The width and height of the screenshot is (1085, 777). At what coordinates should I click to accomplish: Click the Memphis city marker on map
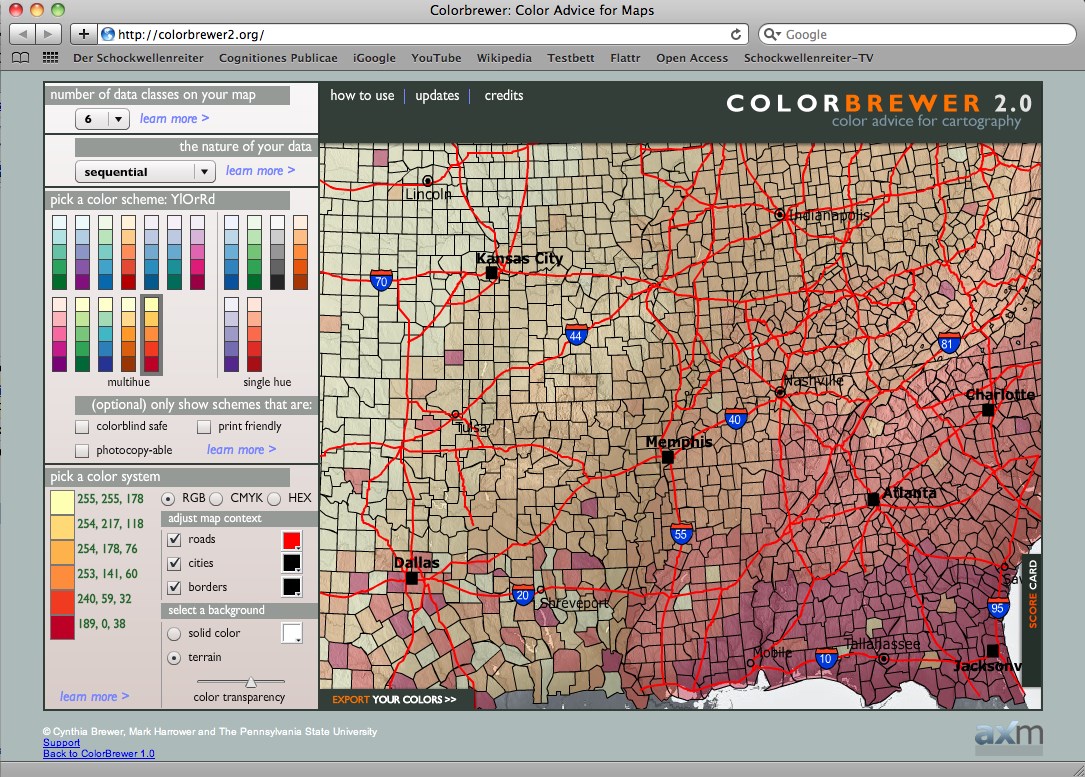click(667, 457)
